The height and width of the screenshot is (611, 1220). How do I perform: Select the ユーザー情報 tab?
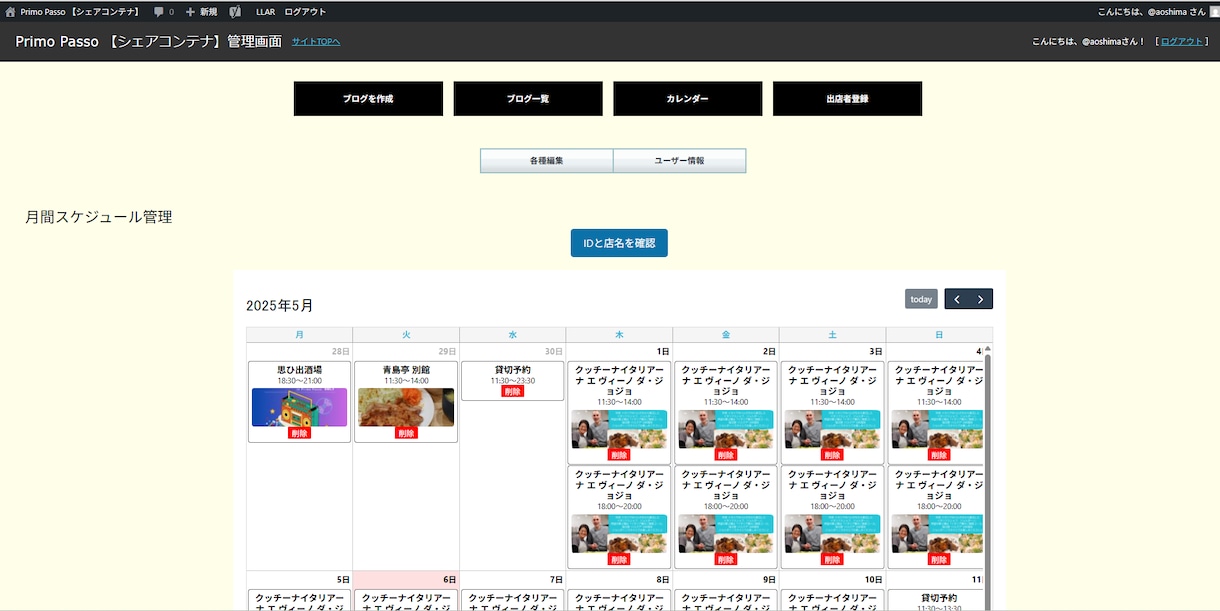coord(680,161)
